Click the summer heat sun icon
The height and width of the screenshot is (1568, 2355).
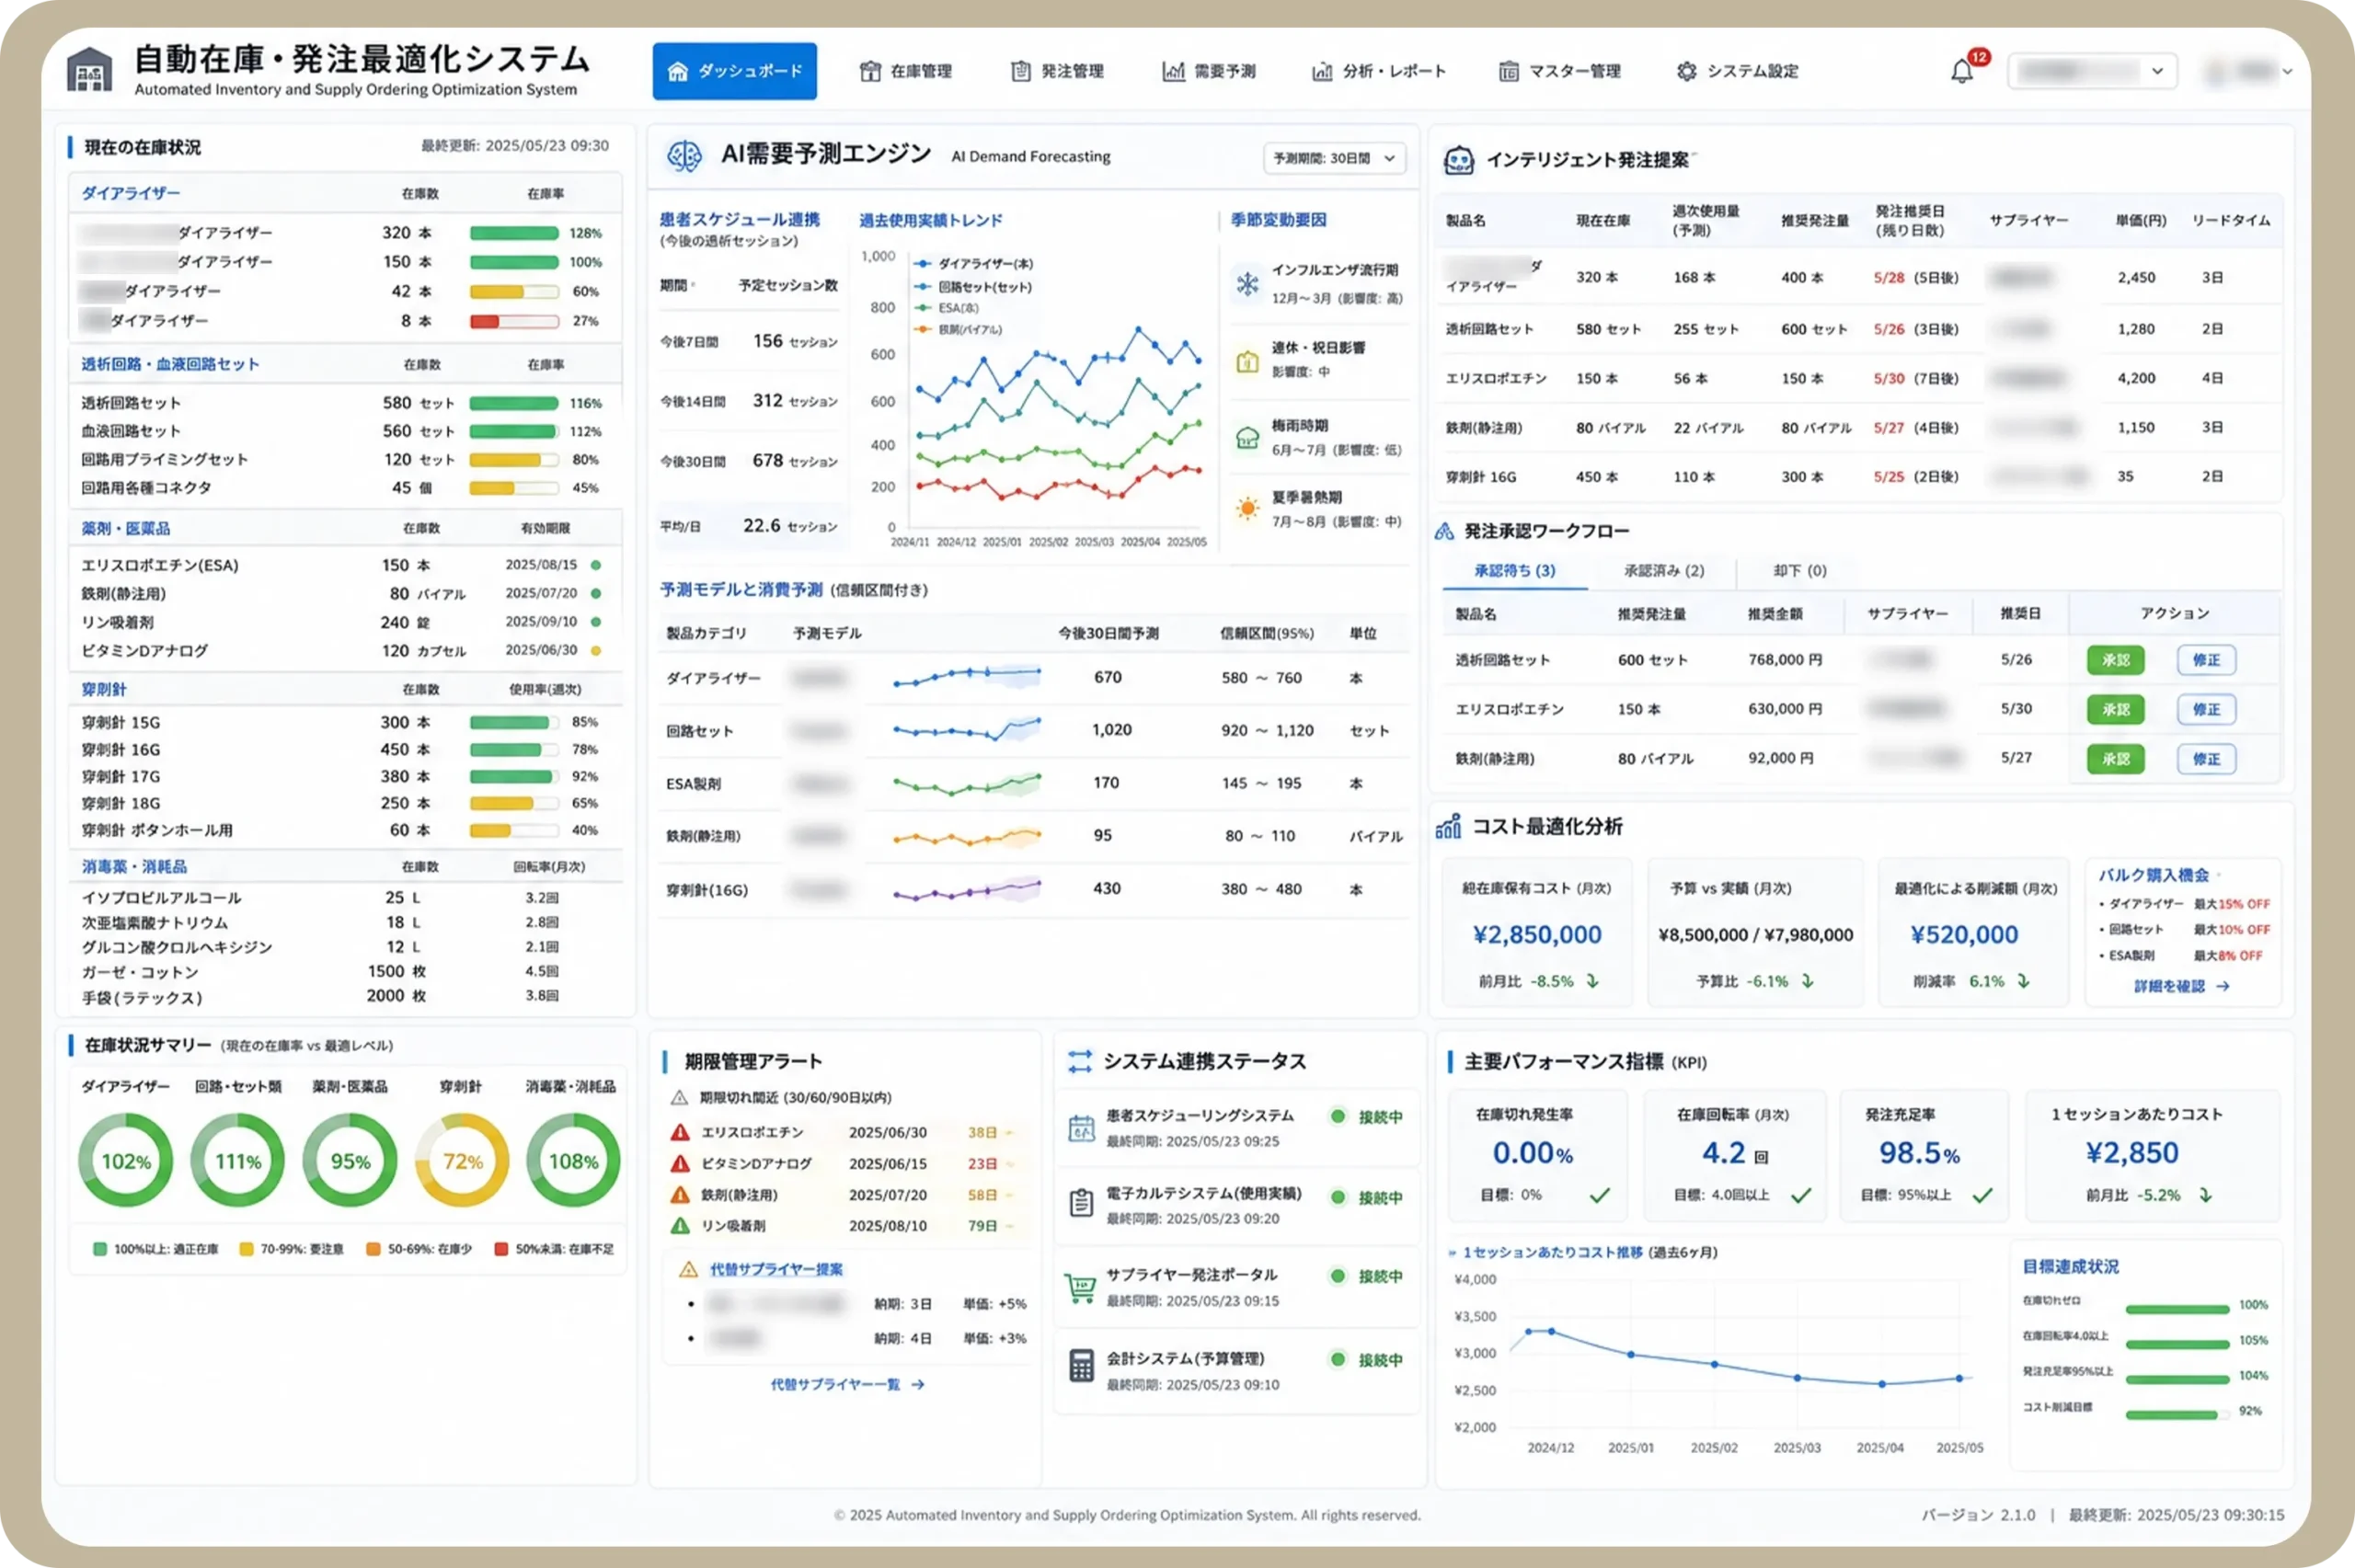(x=1247, y=508)
